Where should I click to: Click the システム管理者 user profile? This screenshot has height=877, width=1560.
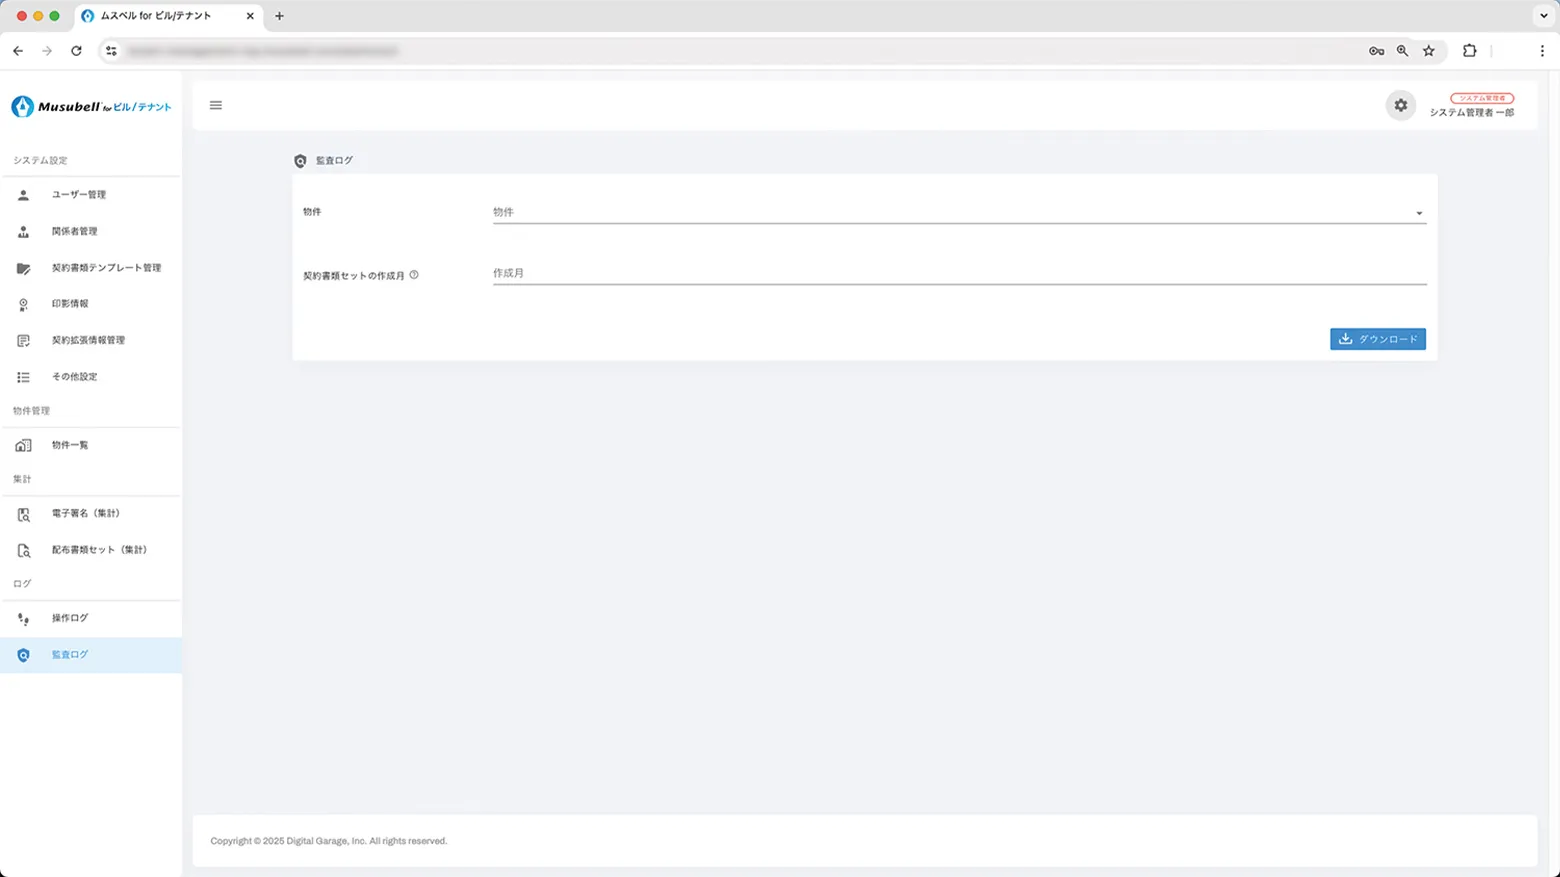(1471, 106)
